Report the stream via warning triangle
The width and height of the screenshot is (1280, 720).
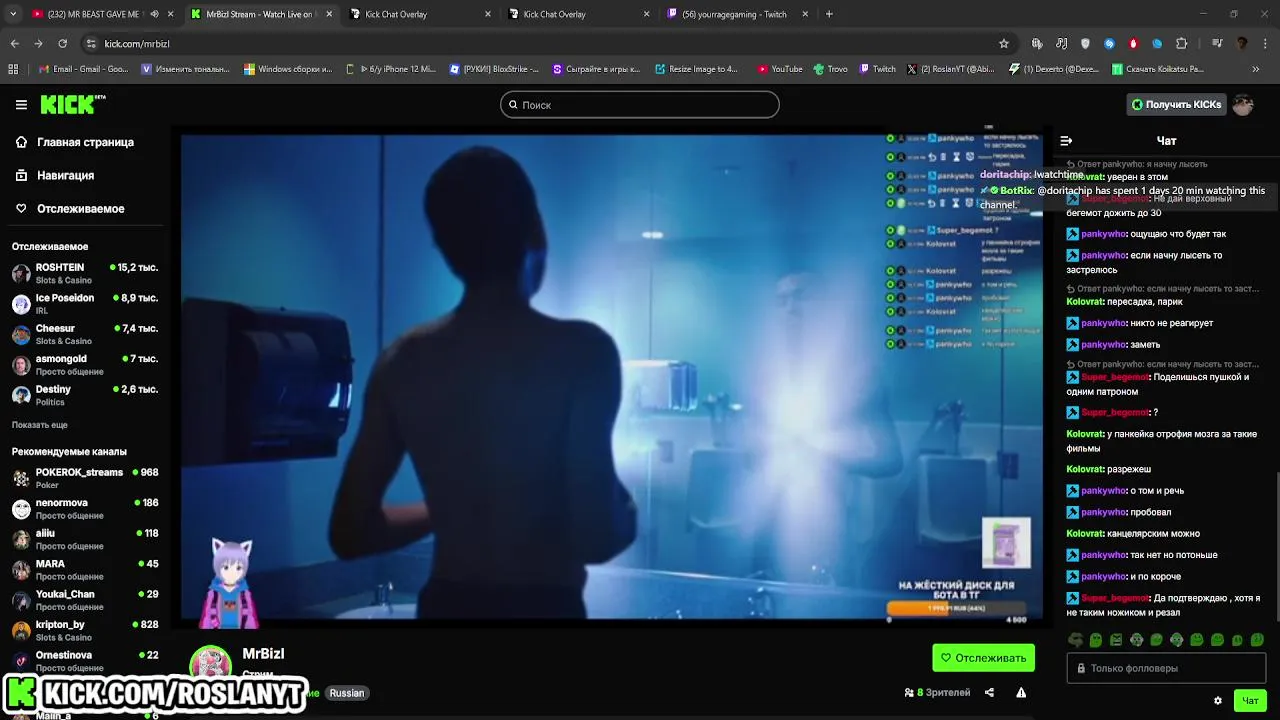click(x=1021, y=692)
